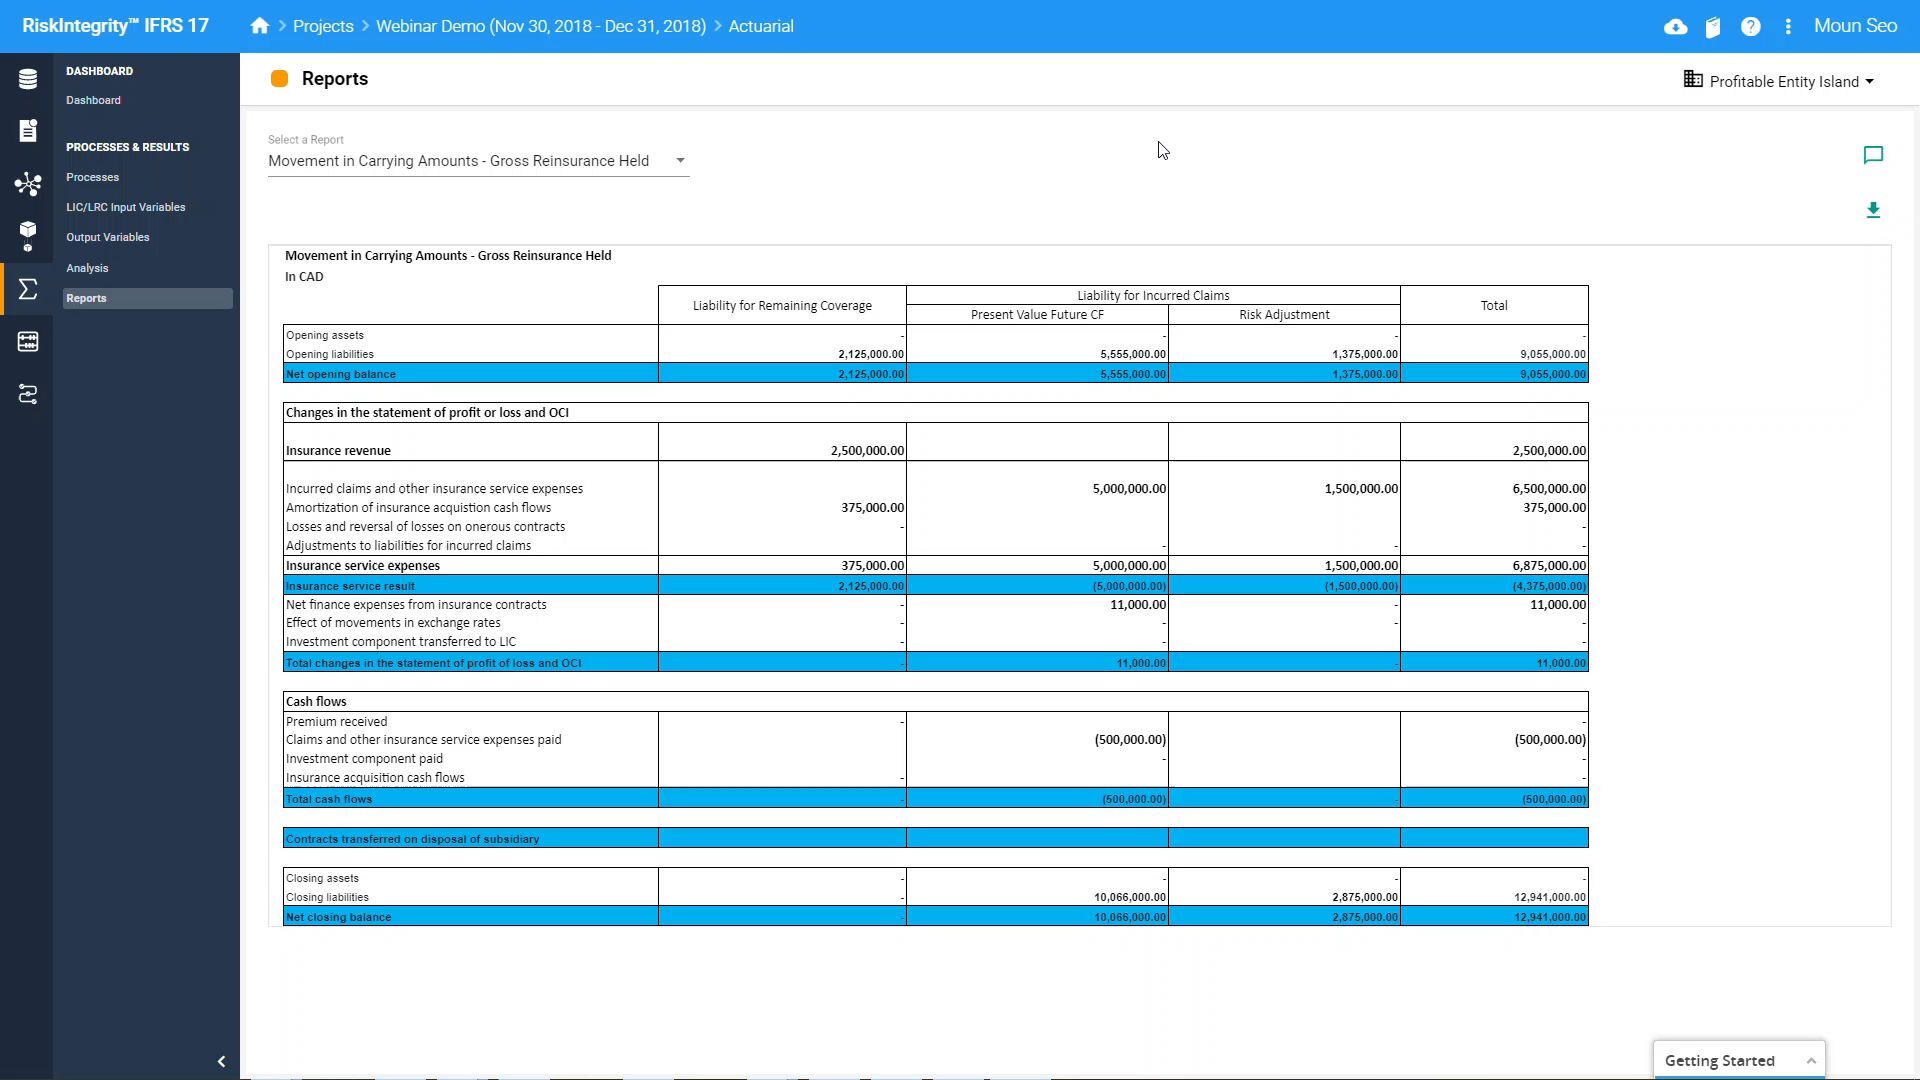This screenshot has height=1080, width=1920.
Task: Click the Webinar Demo breadcrumb link
Action: (540, 26)
